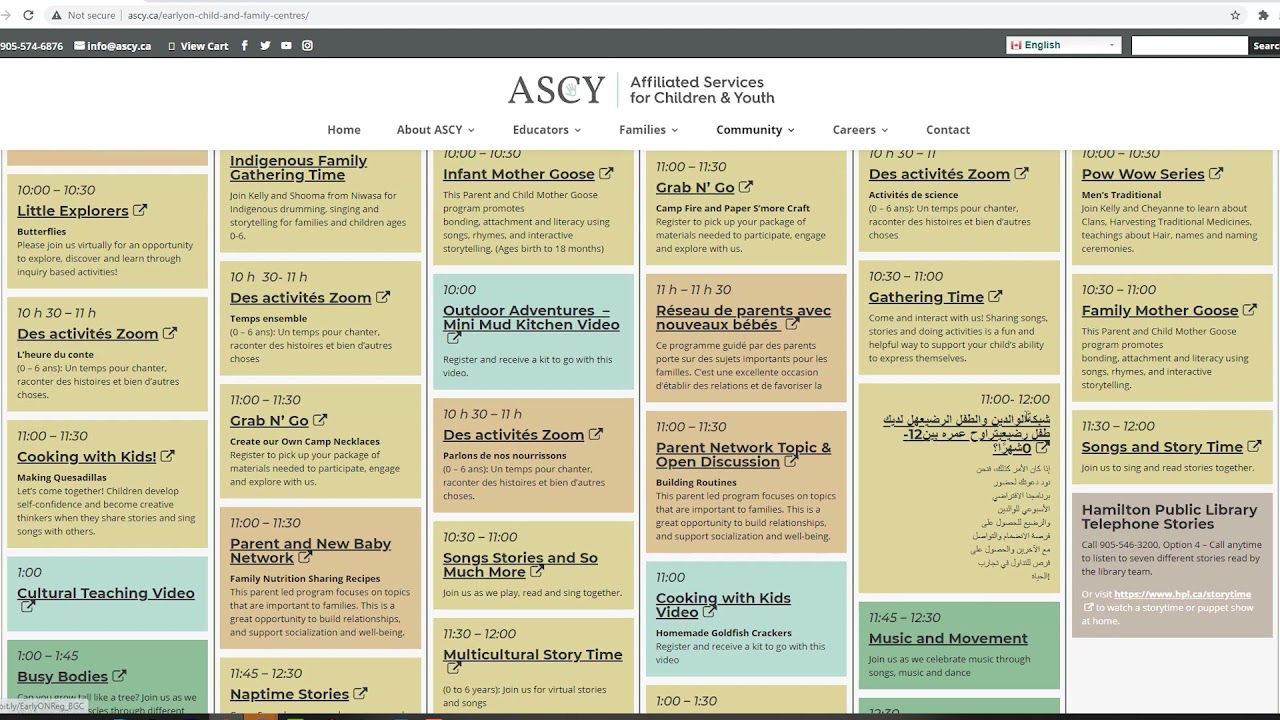Click external link icon beside Des activités Zoom Activités de science
Screen dimensions: 1280x720
point(1021,173)
